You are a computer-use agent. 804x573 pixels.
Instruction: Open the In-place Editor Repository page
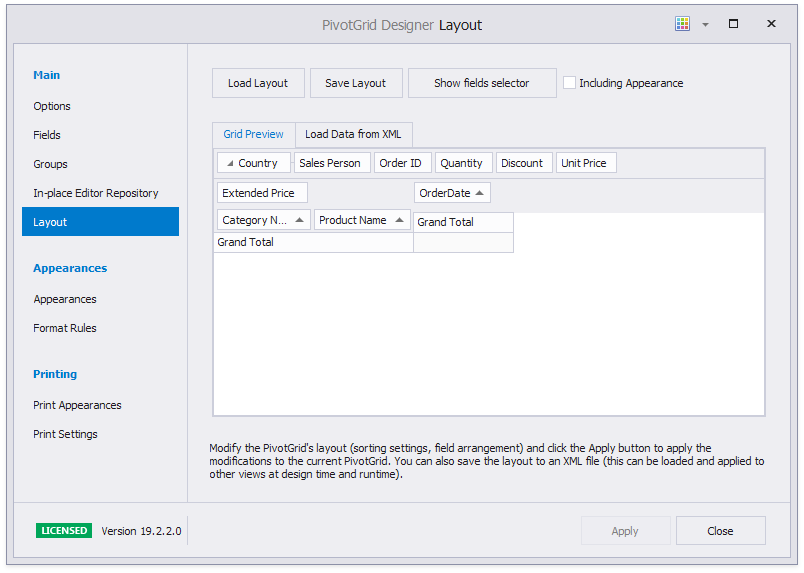point(96,193)
